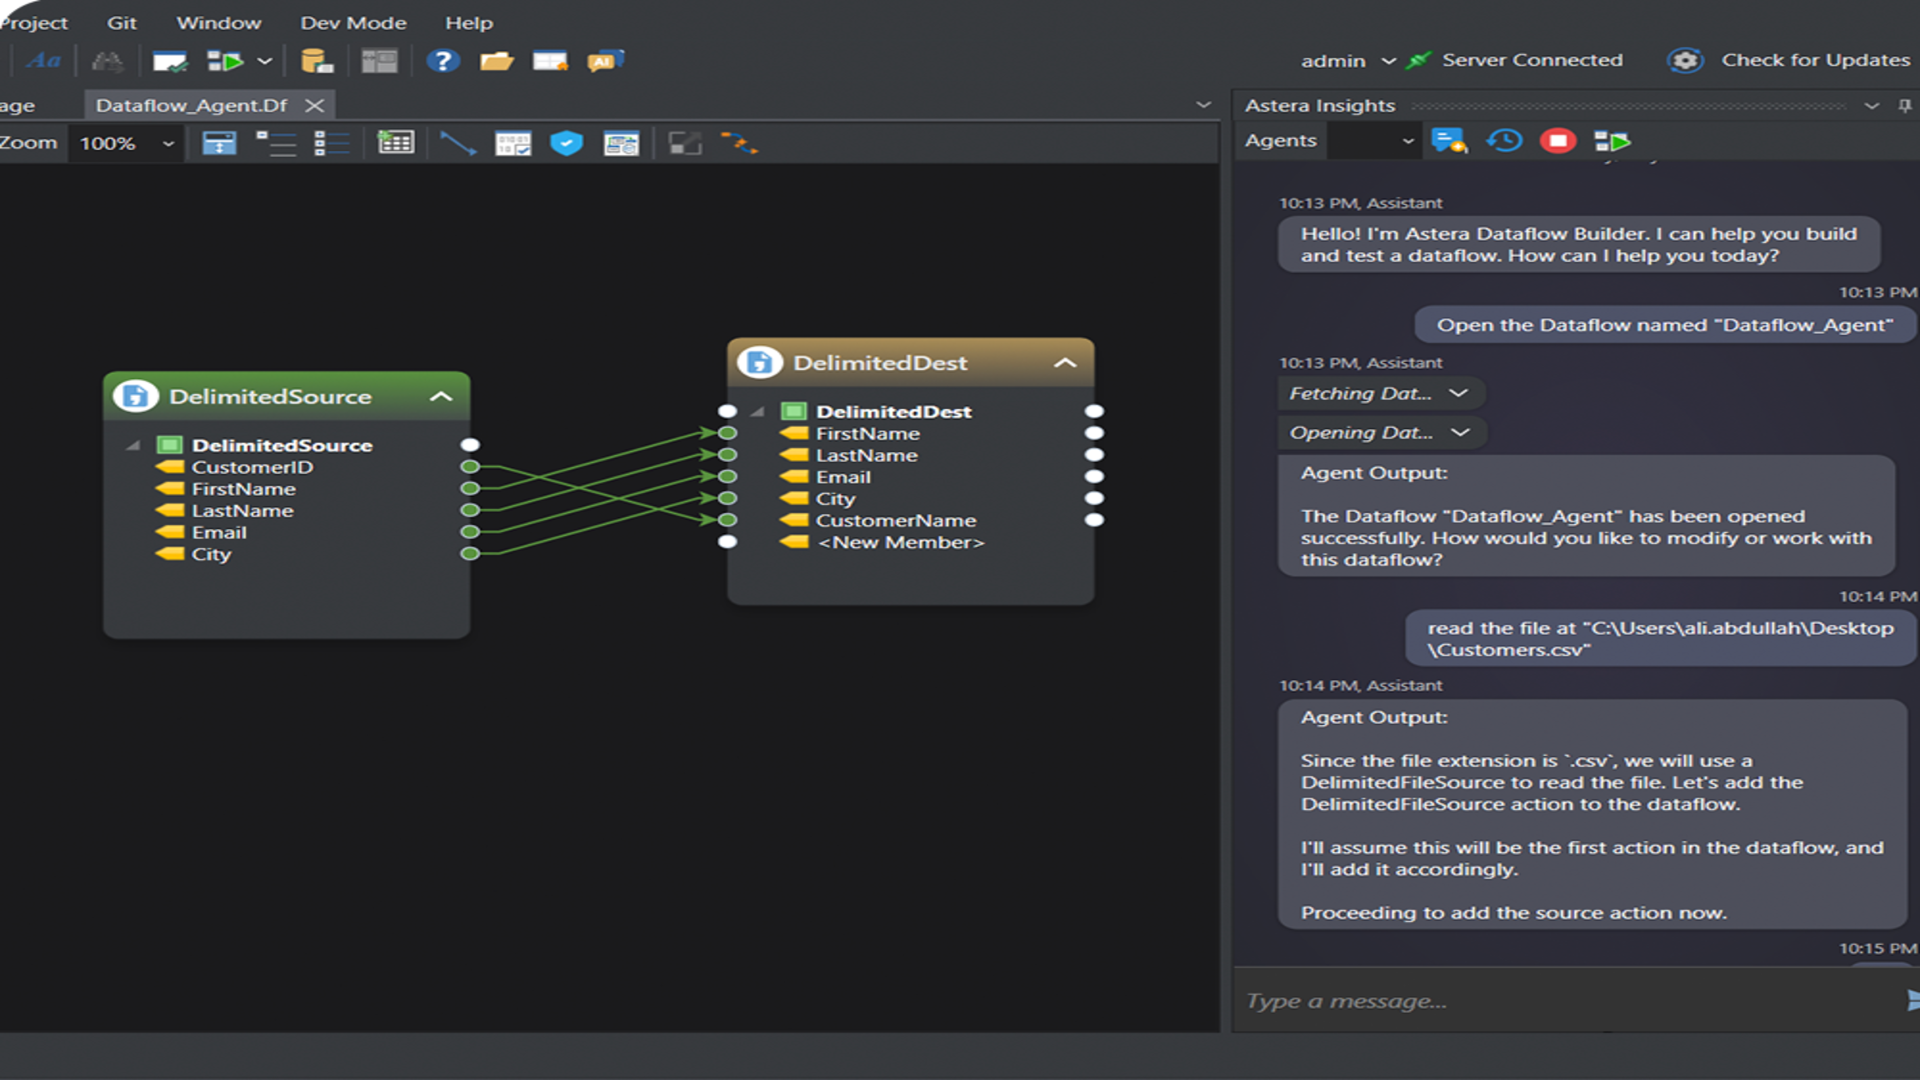The width and height of the screenshot is (1920, 1080).
Task: Click the database server icon in toolbar
Action: click(x=316, y=62)
